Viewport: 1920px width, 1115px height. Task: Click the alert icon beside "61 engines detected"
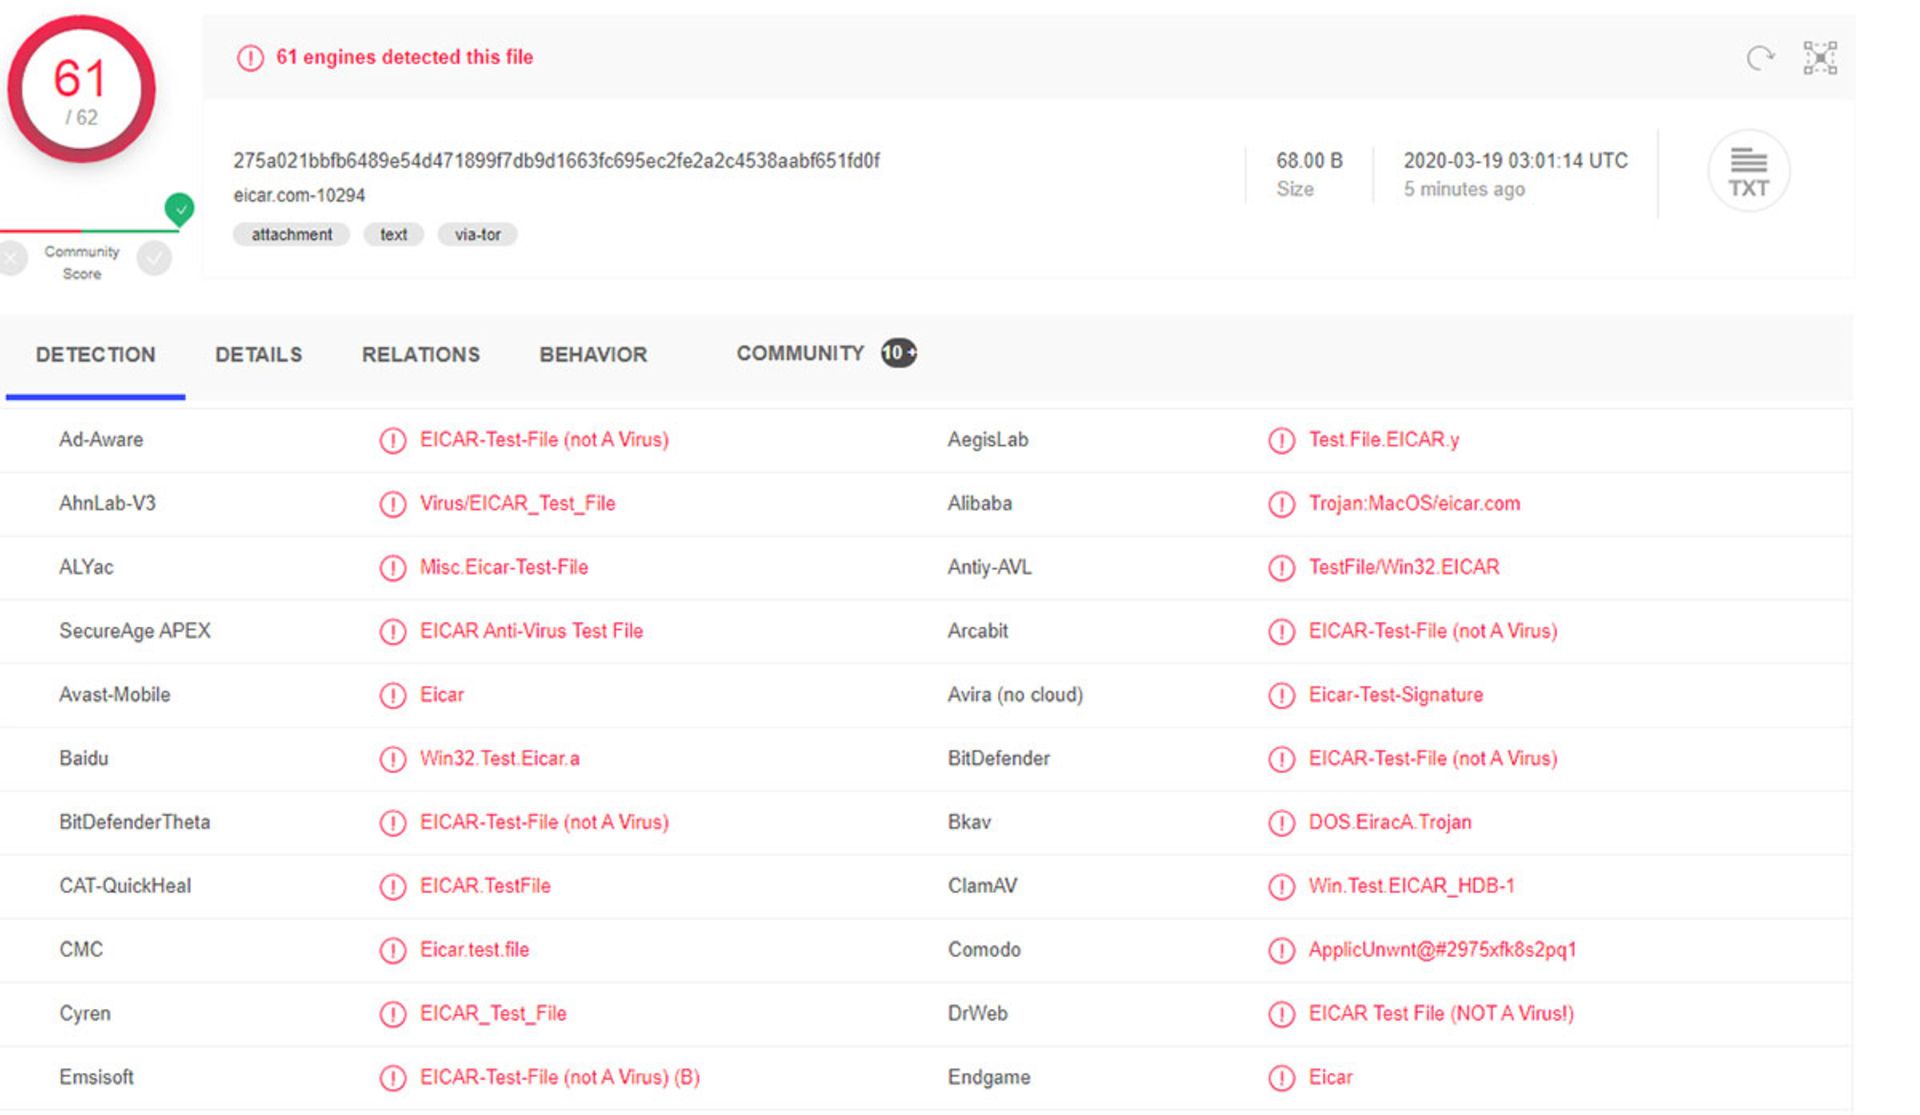coord(250,58)
